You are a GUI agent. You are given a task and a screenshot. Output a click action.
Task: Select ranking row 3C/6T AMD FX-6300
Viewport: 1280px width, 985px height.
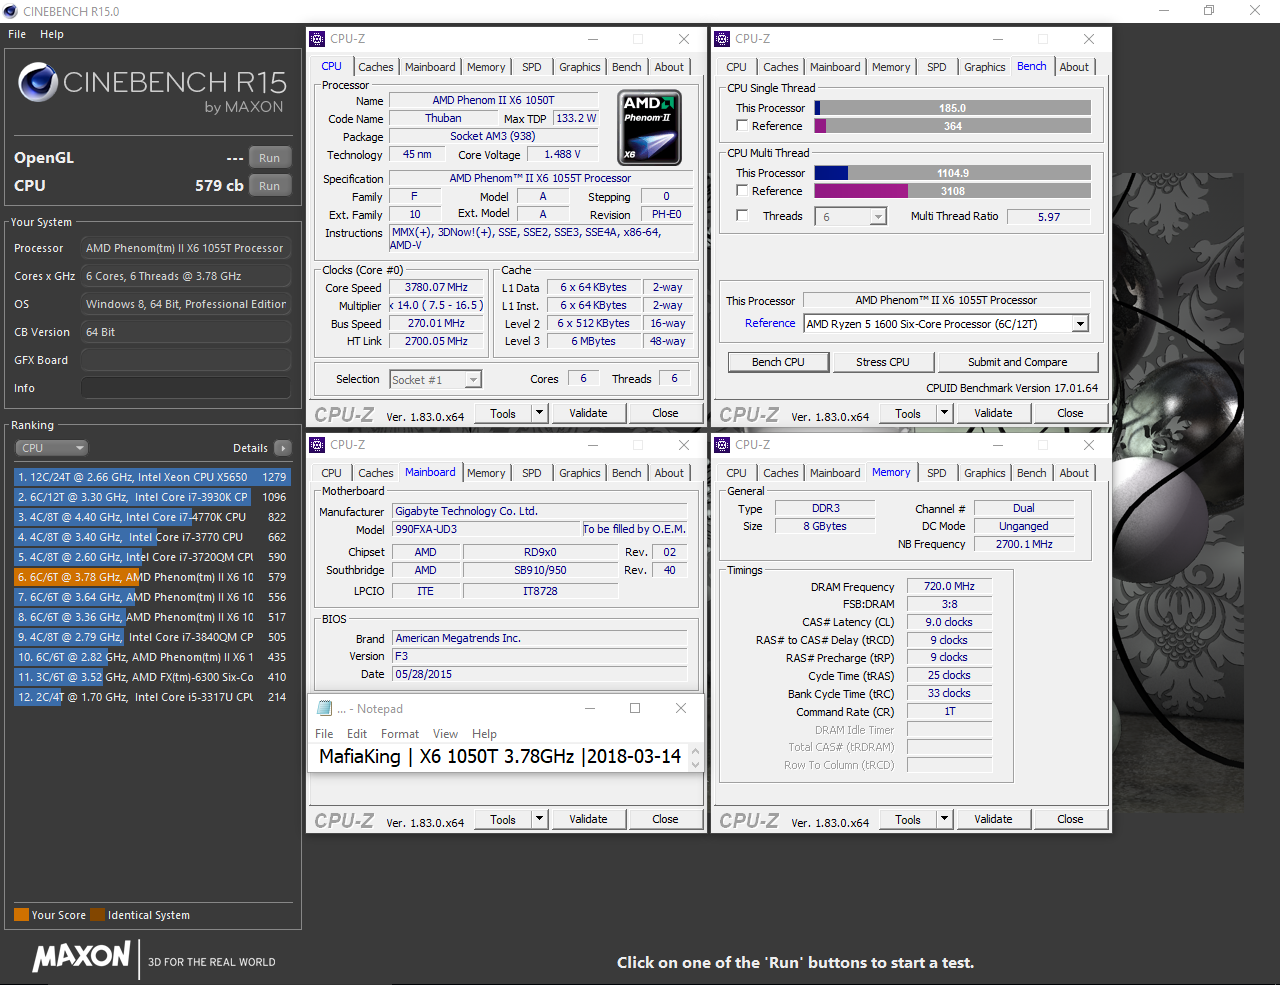[152, 677]
